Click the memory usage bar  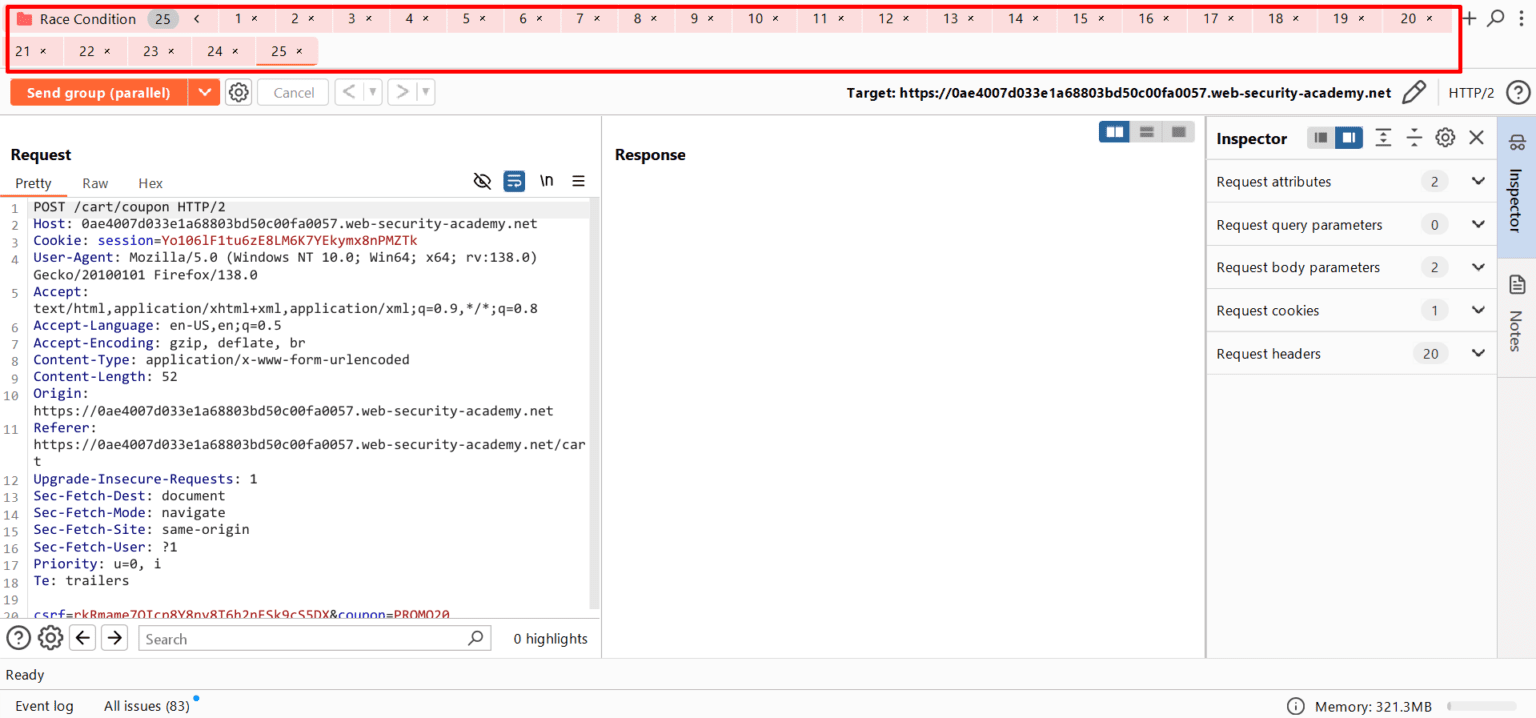tap(1481, 706)
